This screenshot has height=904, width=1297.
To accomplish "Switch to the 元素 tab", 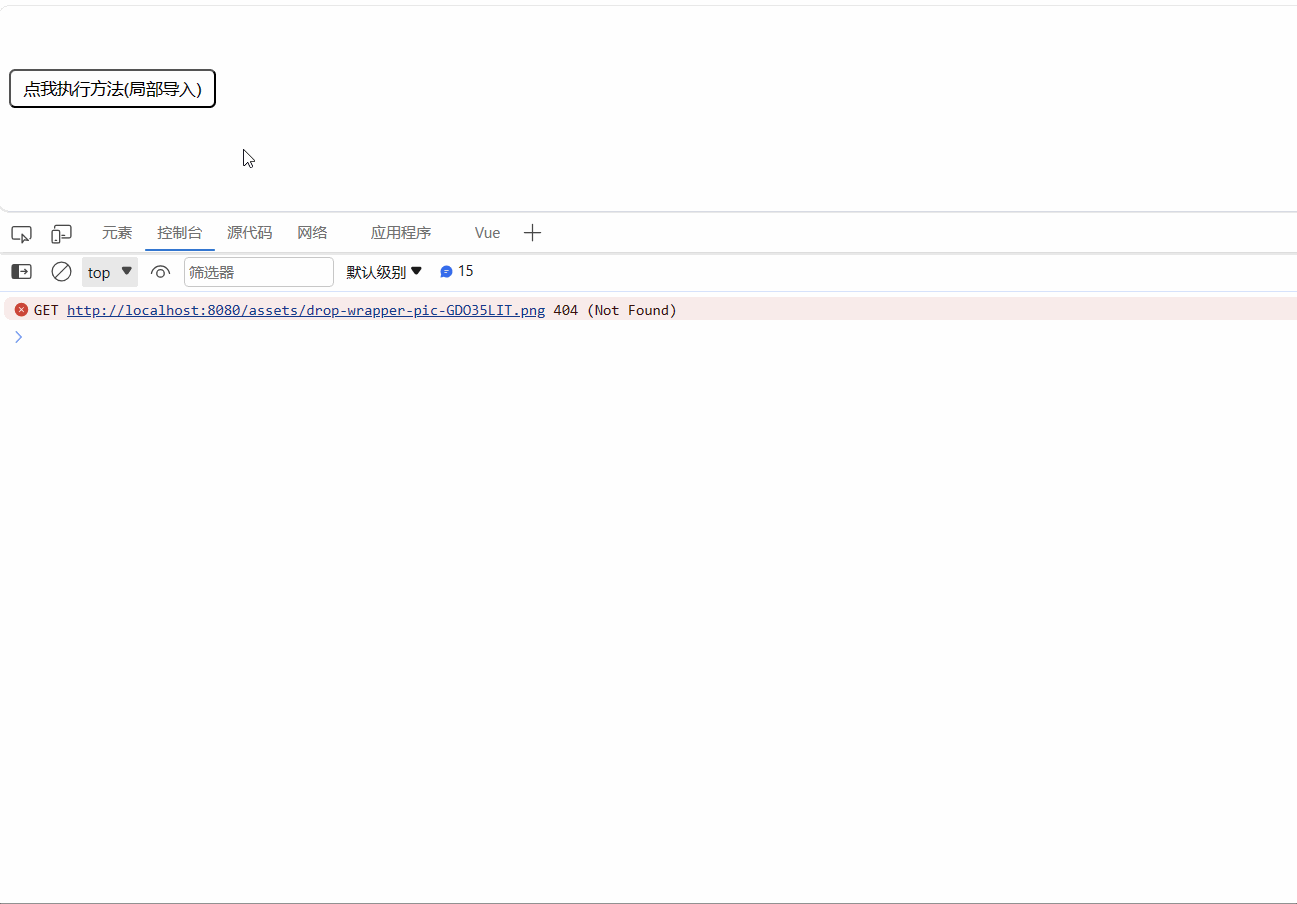I will coord(117,232).
